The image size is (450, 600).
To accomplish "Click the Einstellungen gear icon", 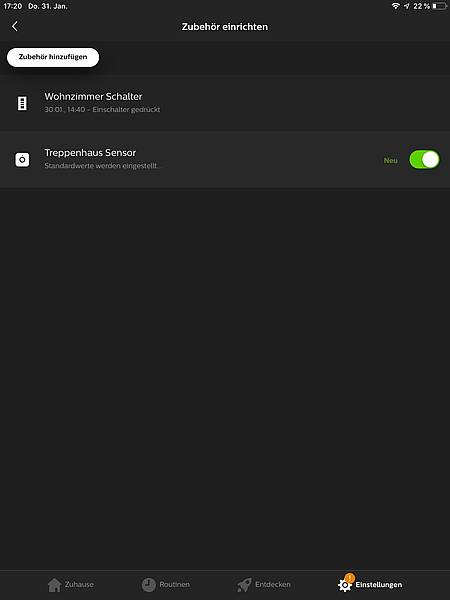I will (344, 585).
